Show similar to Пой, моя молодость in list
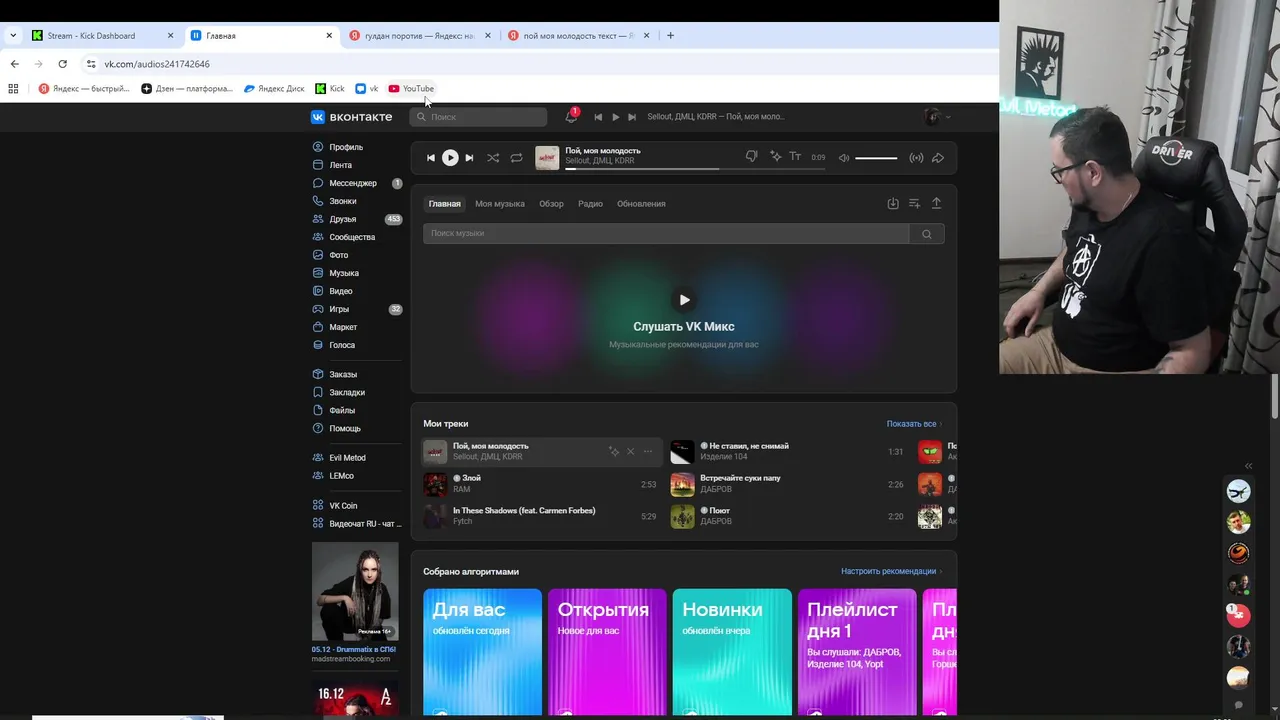Screen dimensions: 1280x720 614,452
